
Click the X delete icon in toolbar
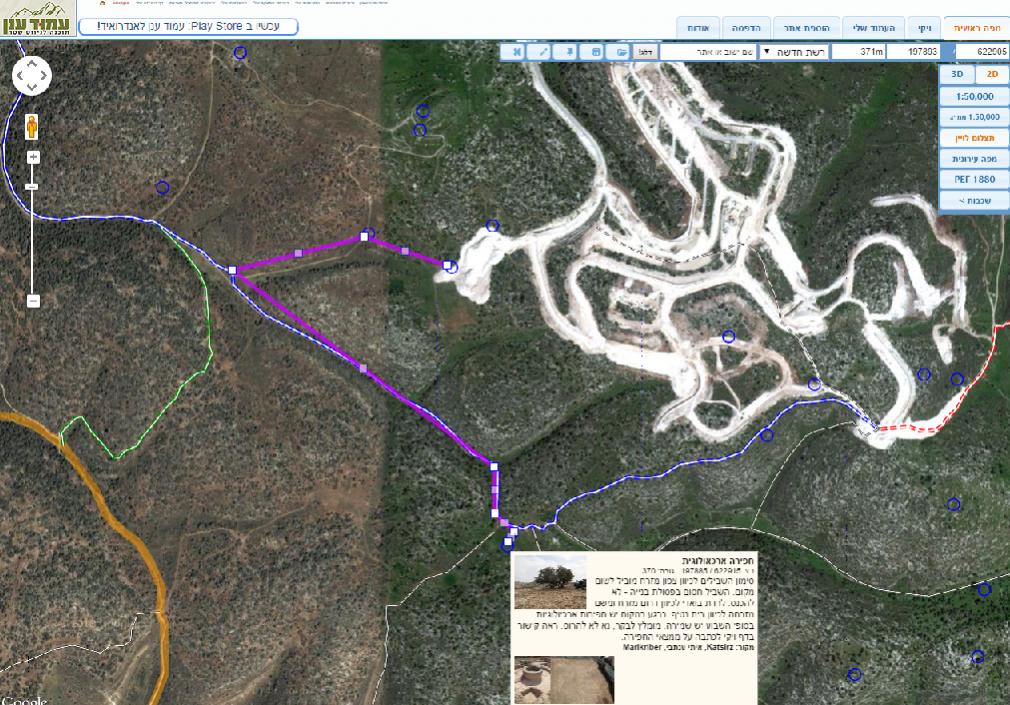click(517, 51)
